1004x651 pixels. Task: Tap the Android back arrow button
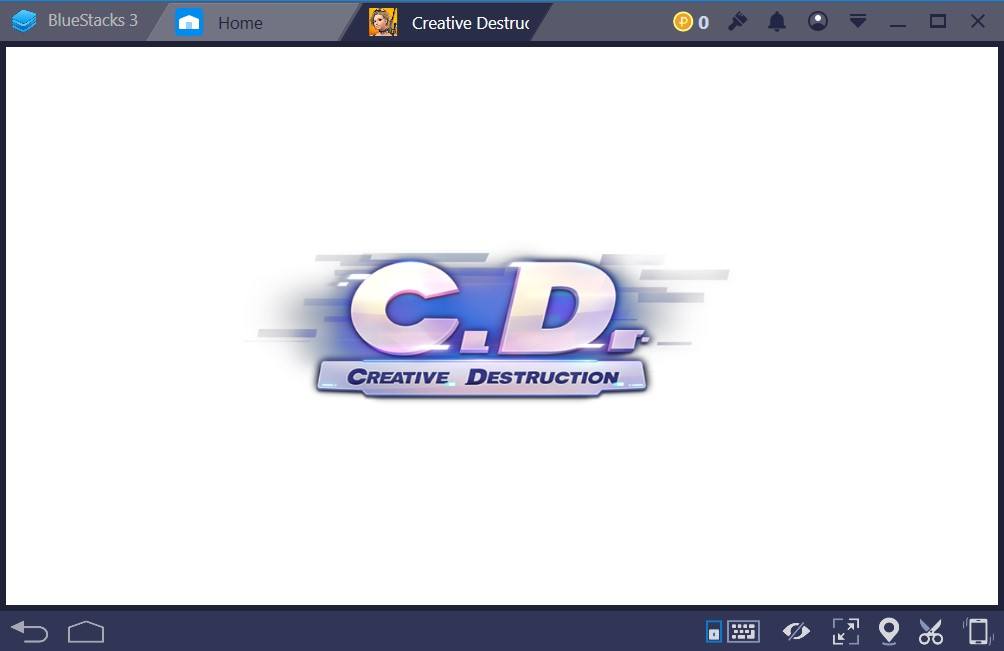coord(29,632)
